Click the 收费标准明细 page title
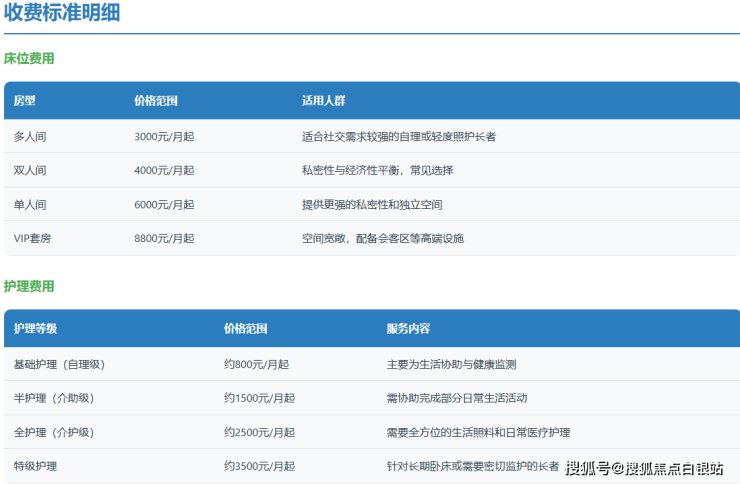Screen dimensions: 740x484 click(x=63, y=14)
